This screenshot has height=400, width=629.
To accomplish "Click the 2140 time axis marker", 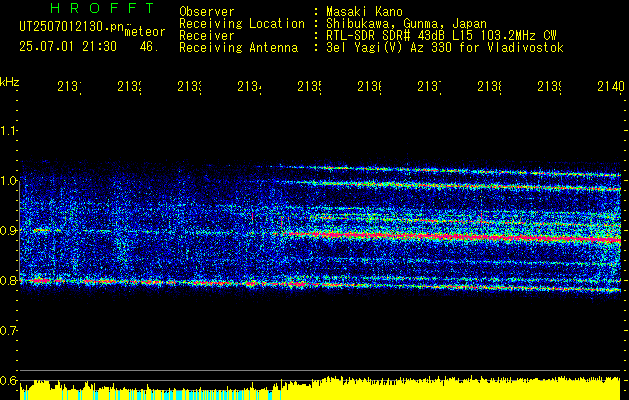I will point(611,87).
